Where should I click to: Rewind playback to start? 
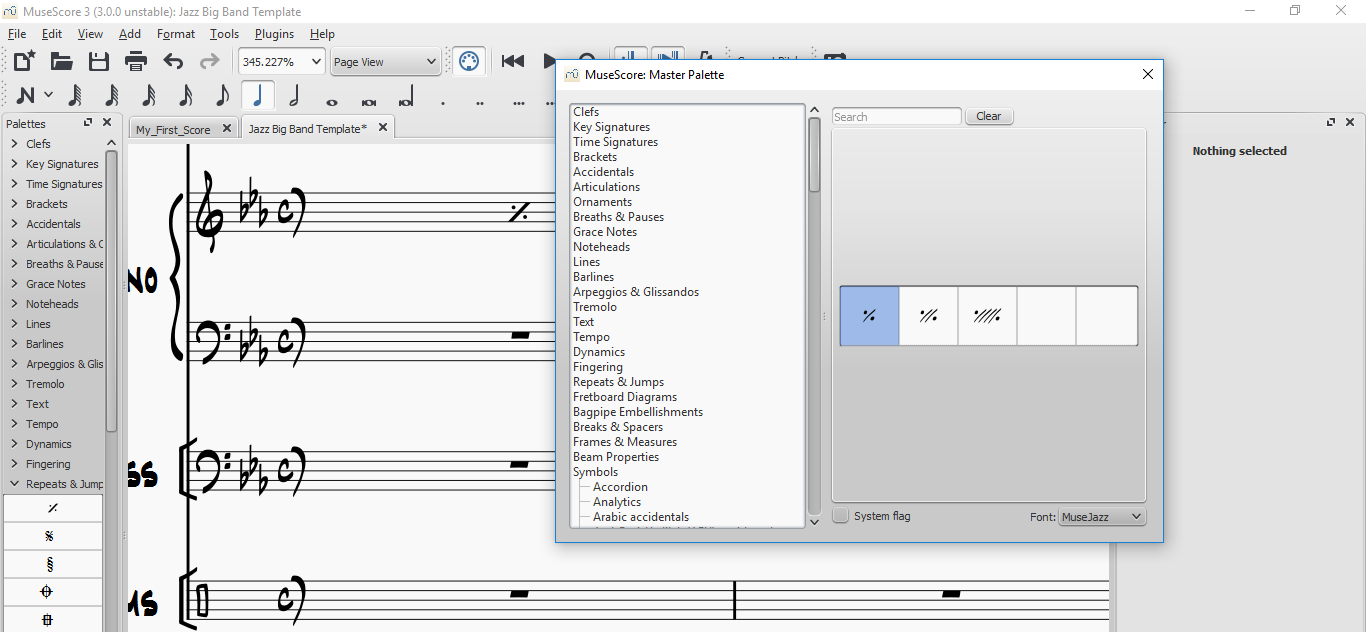[x=513, y=61]
